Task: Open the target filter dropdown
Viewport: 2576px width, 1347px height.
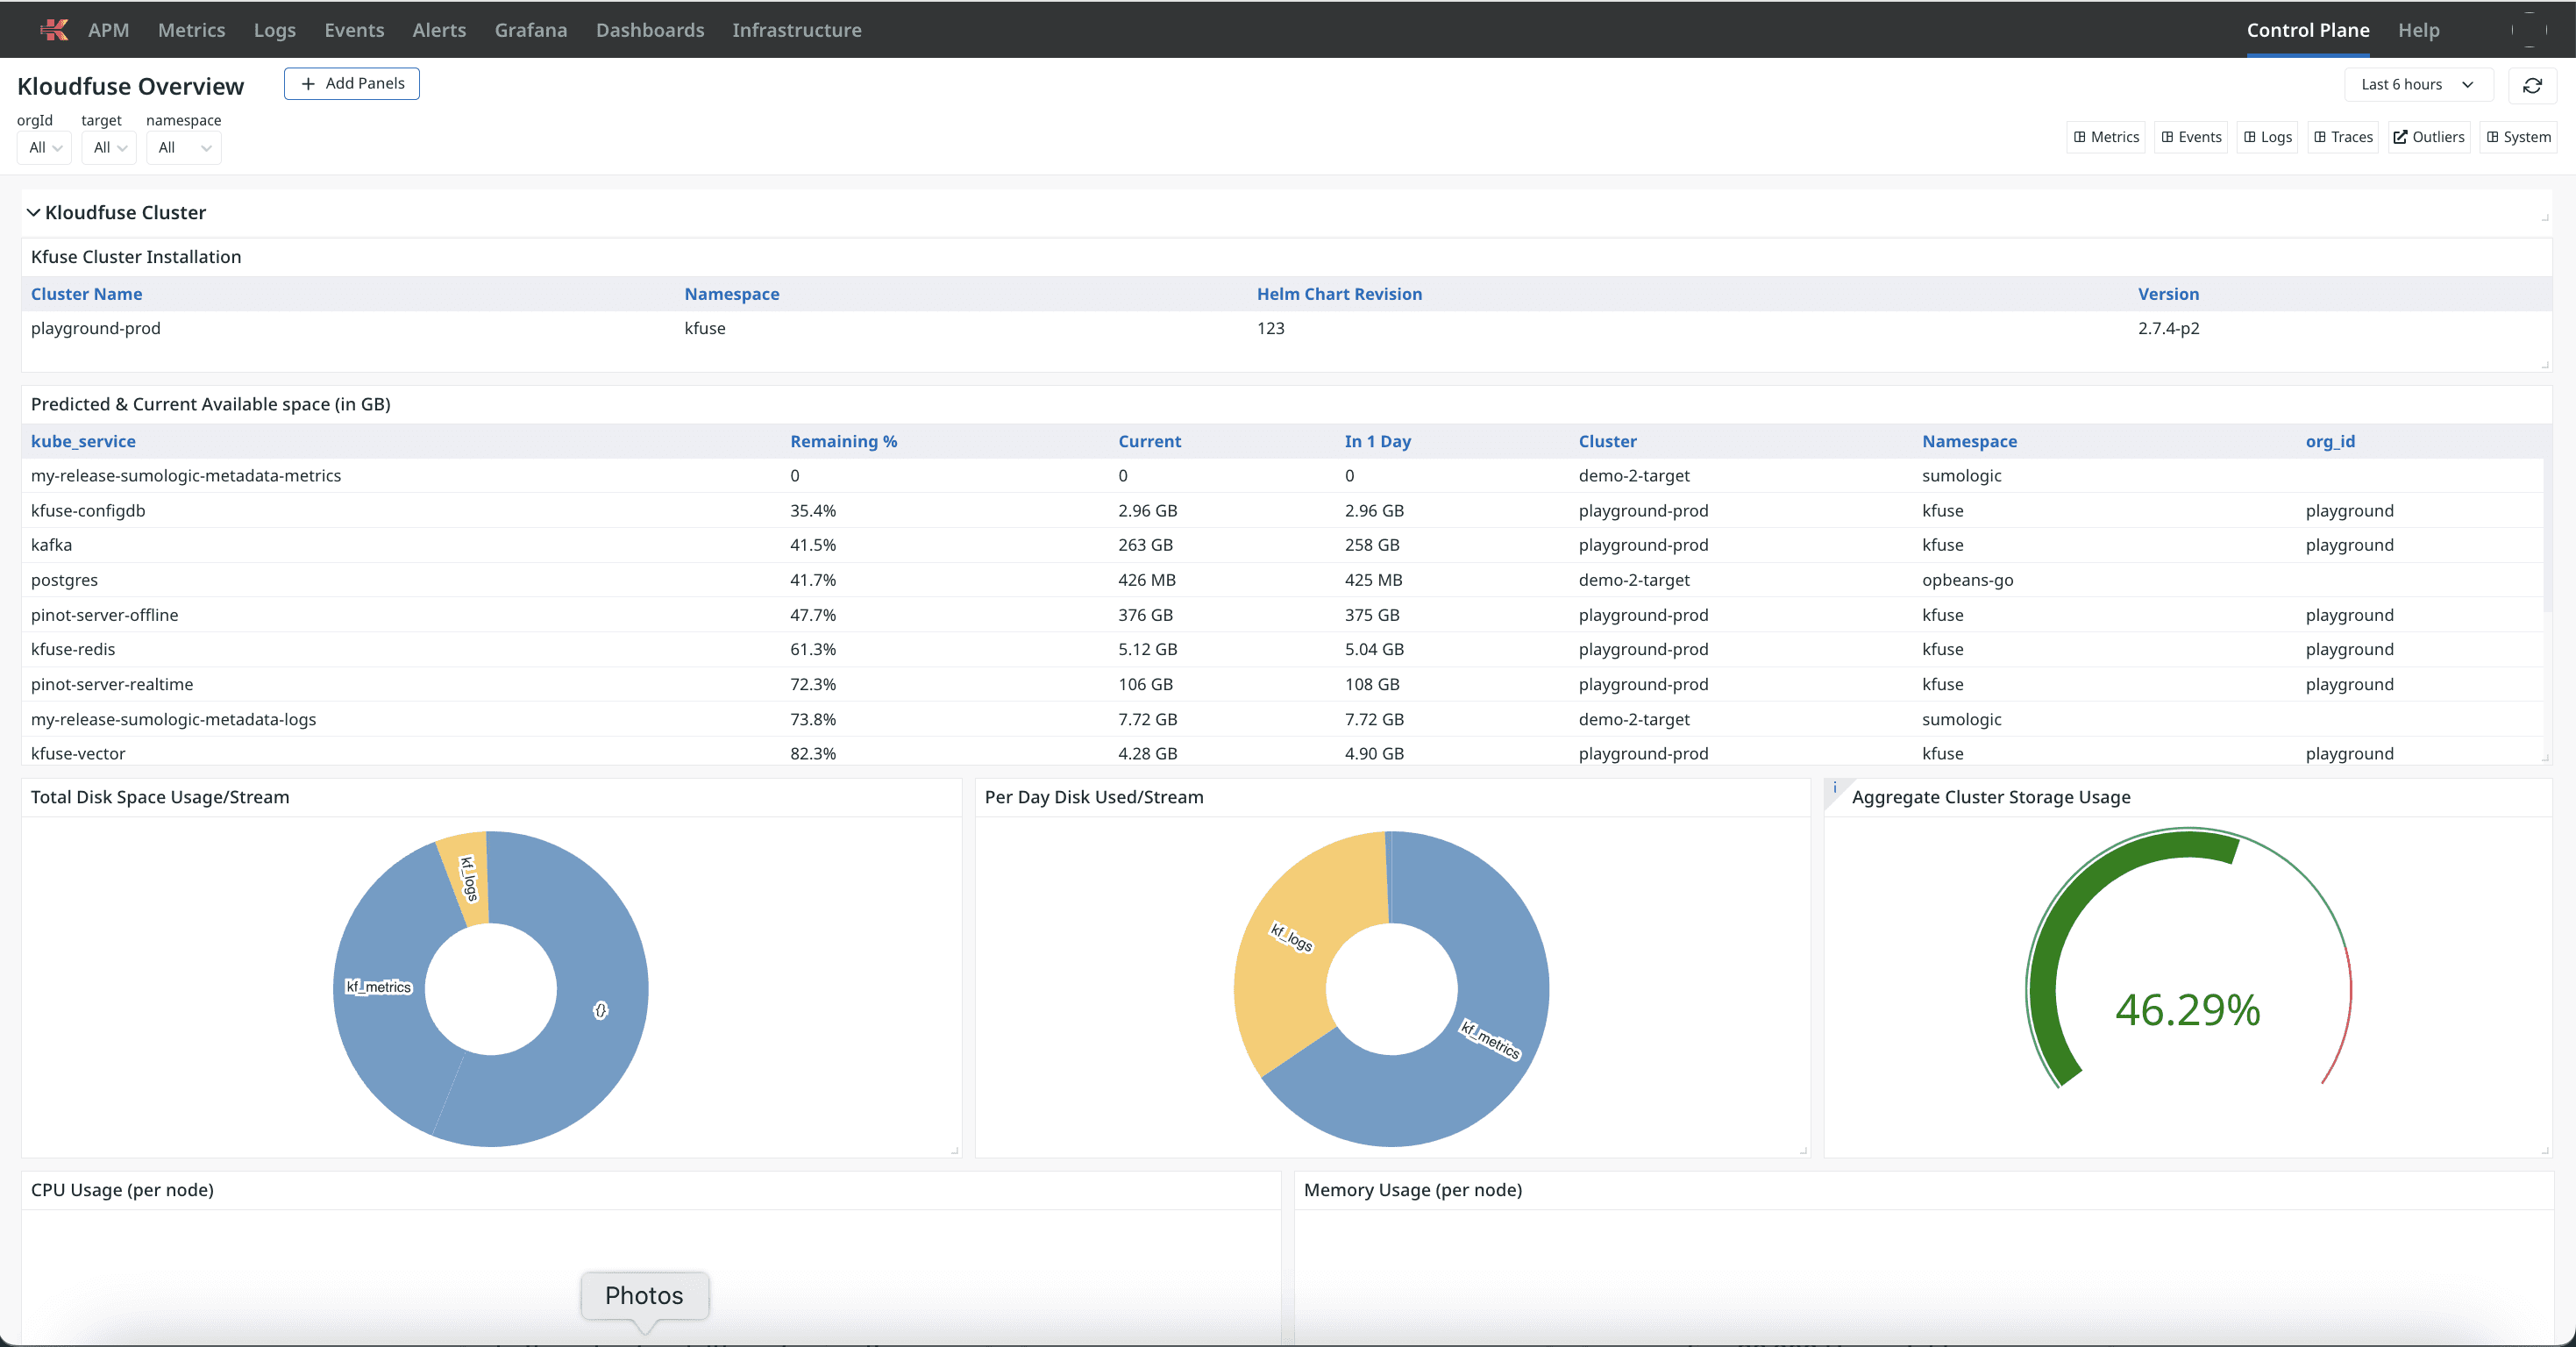Action: pyautogui.click(x=109, y=148)
